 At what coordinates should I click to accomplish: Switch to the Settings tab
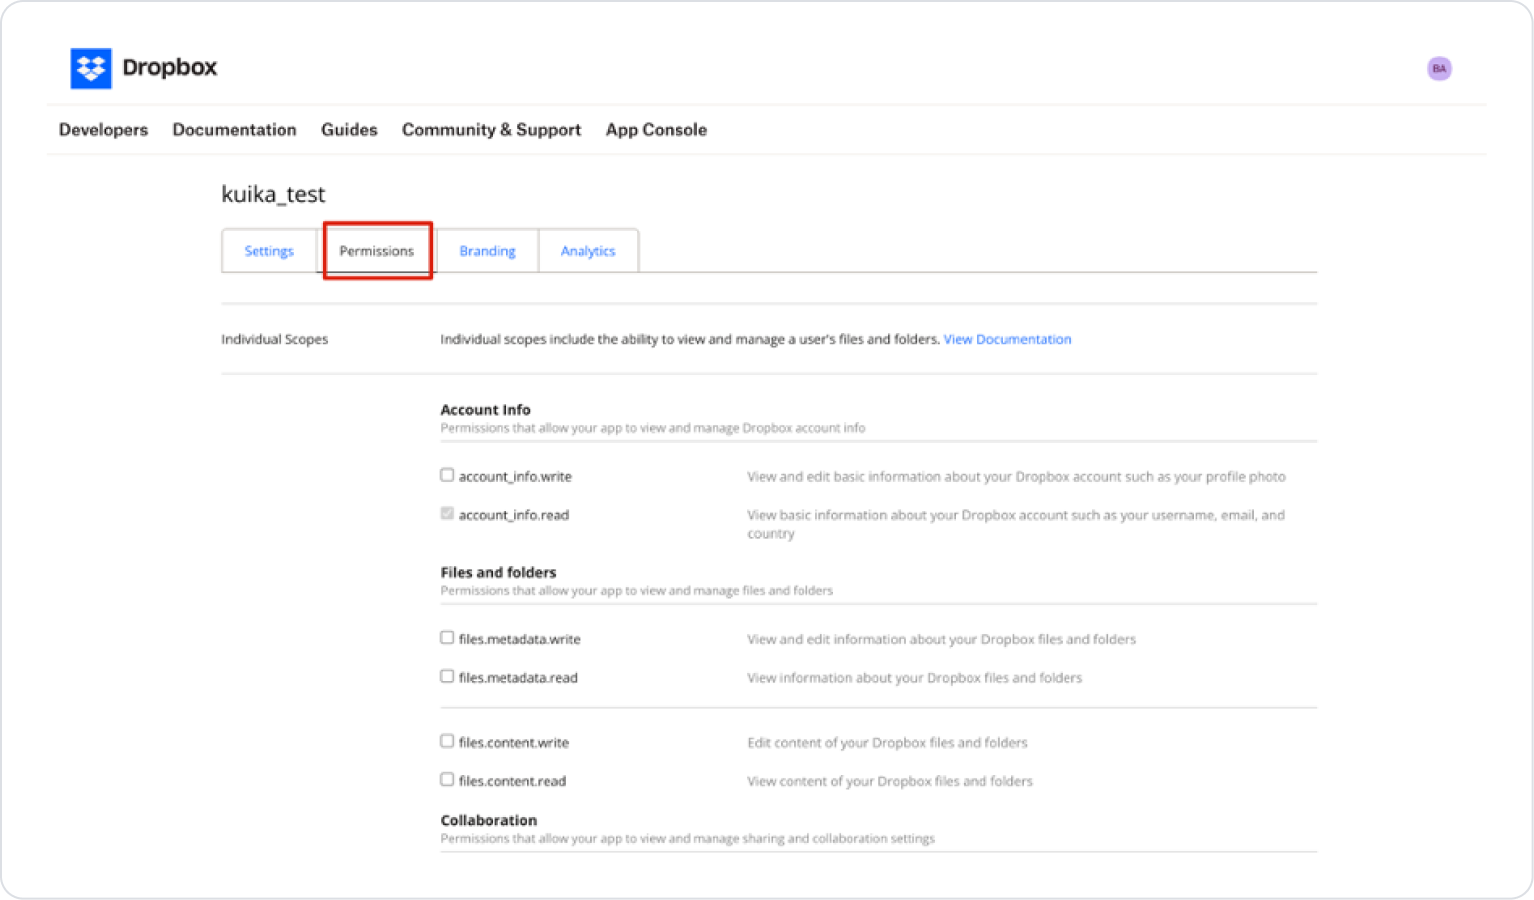(x=269, y=251)
